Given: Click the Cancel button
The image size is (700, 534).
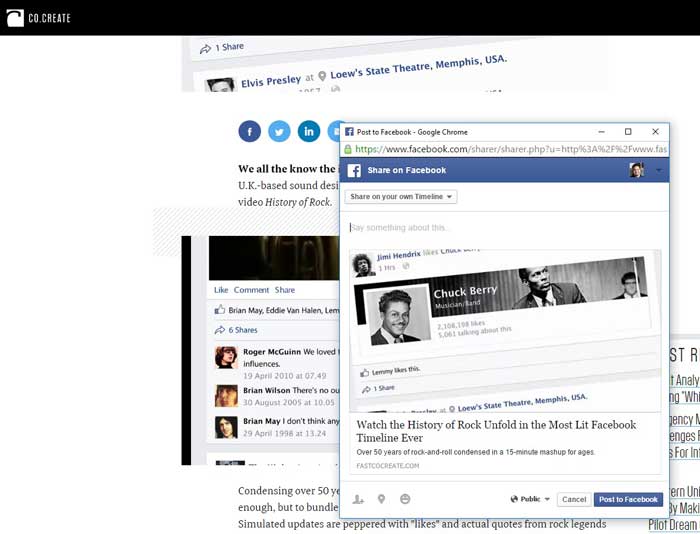Looking at the screenshot, I should tap(574, 499).
